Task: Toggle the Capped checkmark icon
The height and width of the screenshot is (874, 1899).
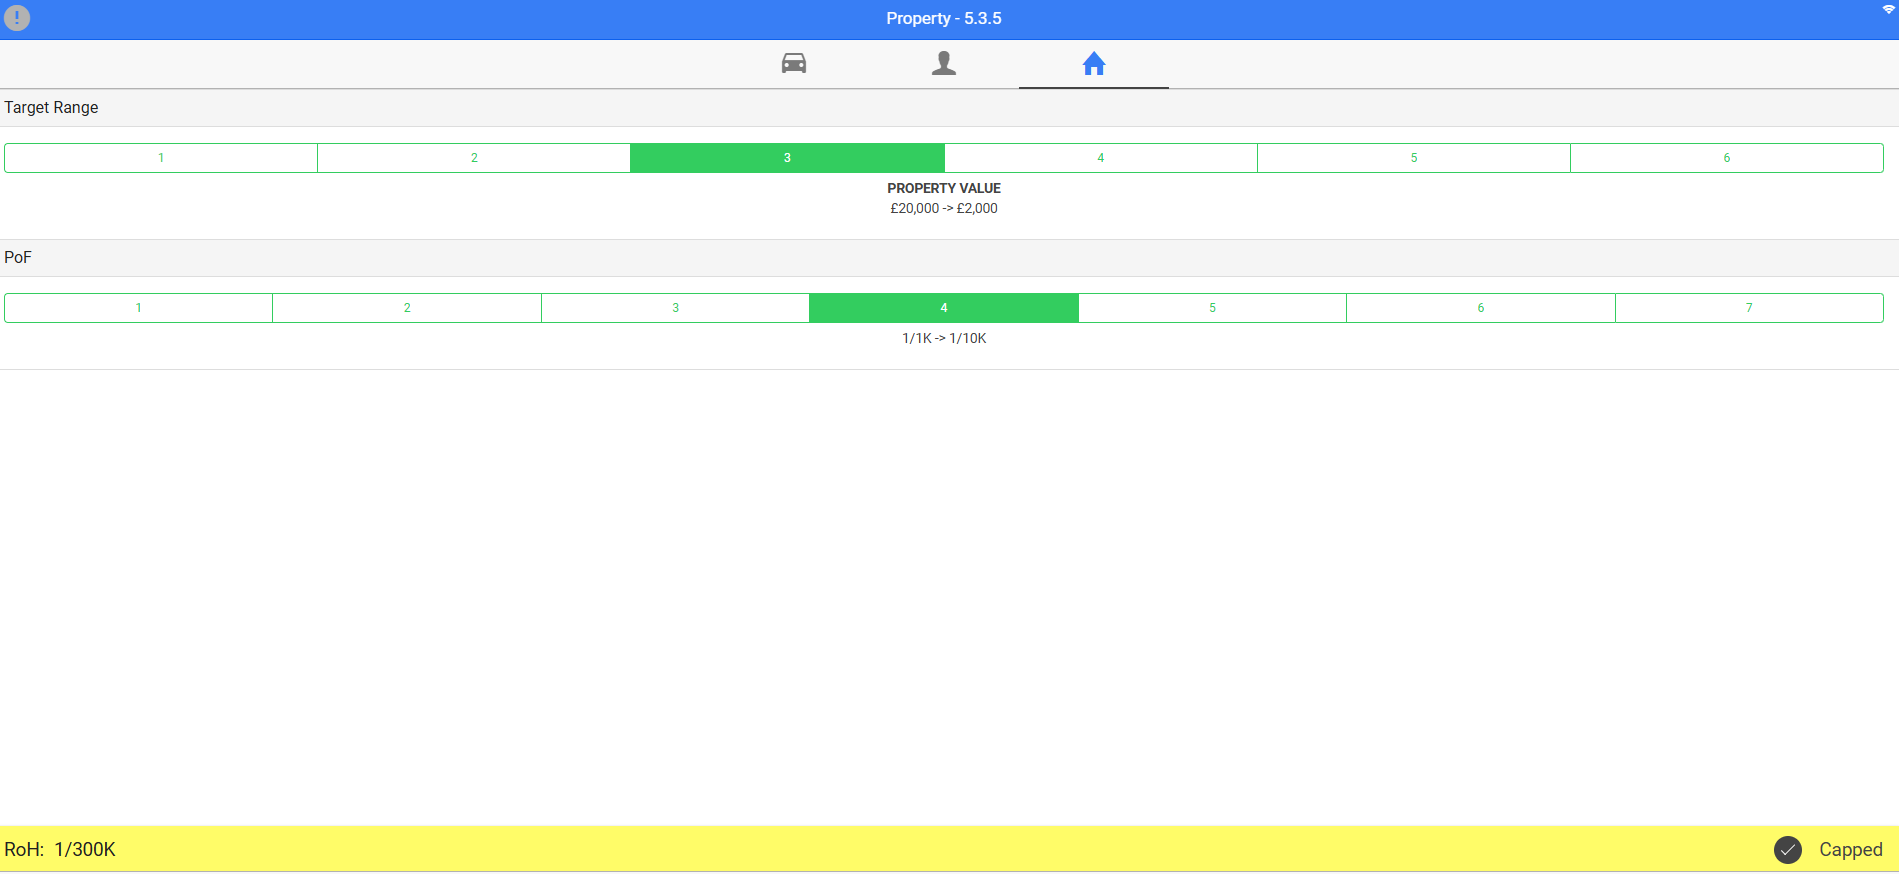Action: click(x=1787, y=850)
